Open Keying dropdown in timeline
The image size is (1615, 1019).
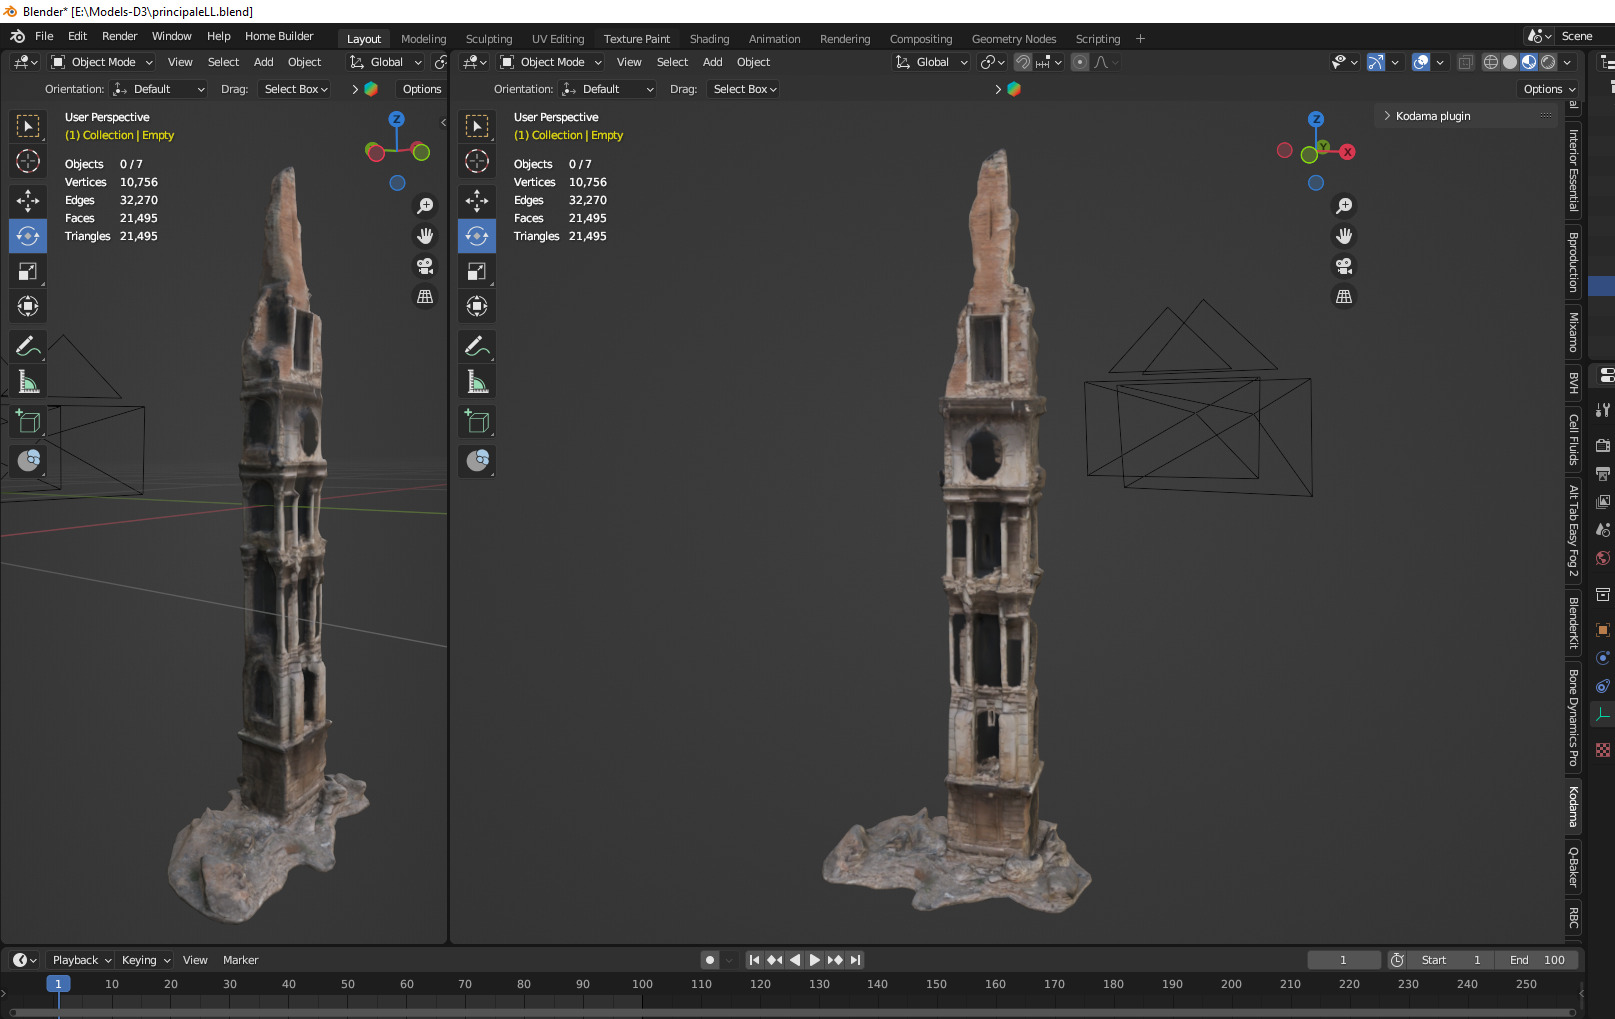coord(146,960)
